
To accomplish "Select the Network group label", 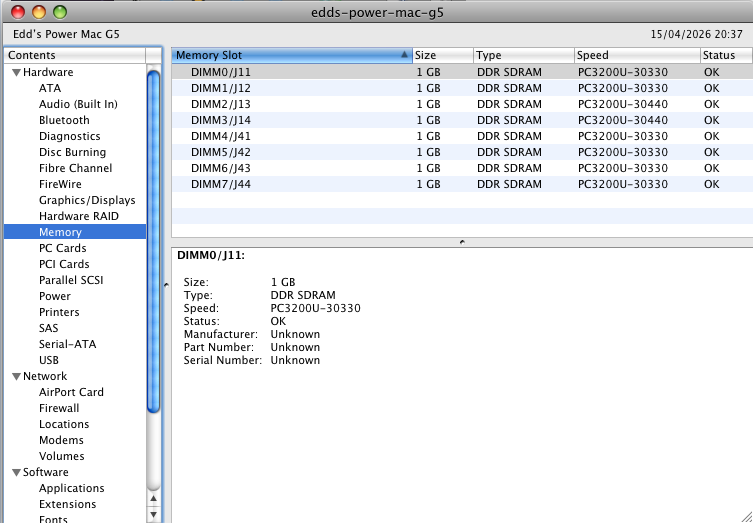I will pos(45,377).
